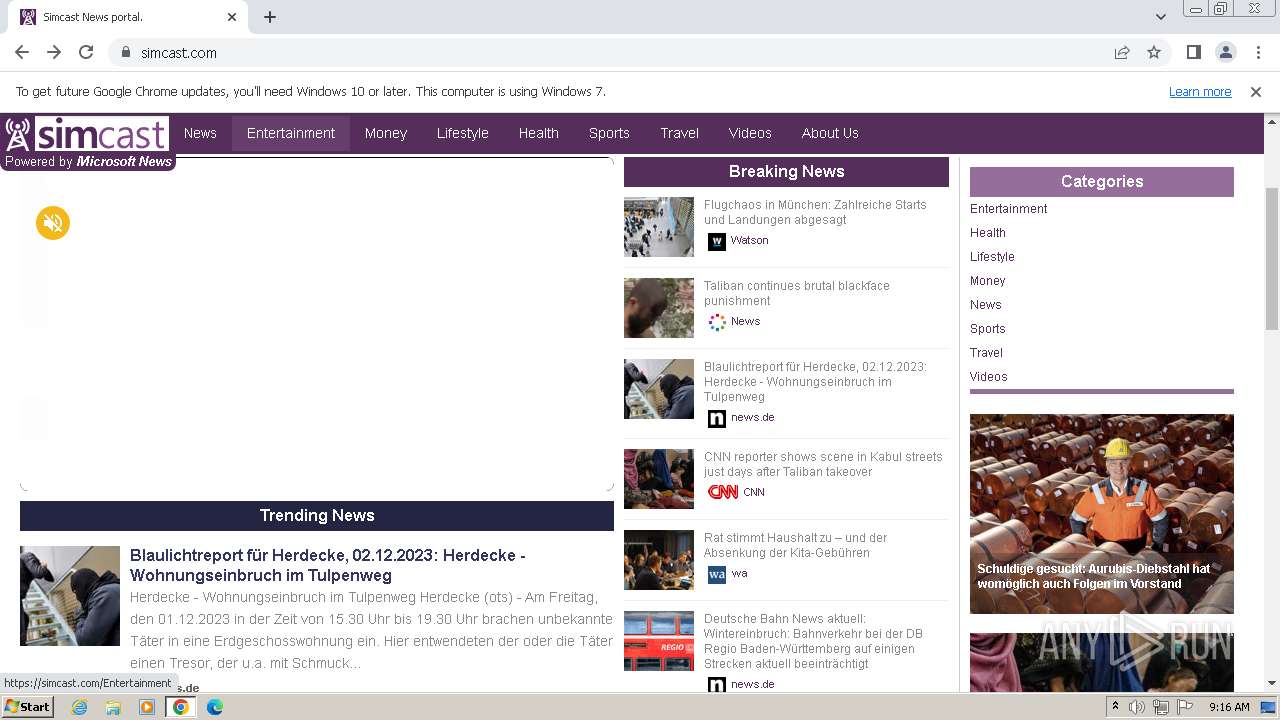Select Entertainment in Categories list
Viewport: 1280px width, 720px height.
[1008, 209]
